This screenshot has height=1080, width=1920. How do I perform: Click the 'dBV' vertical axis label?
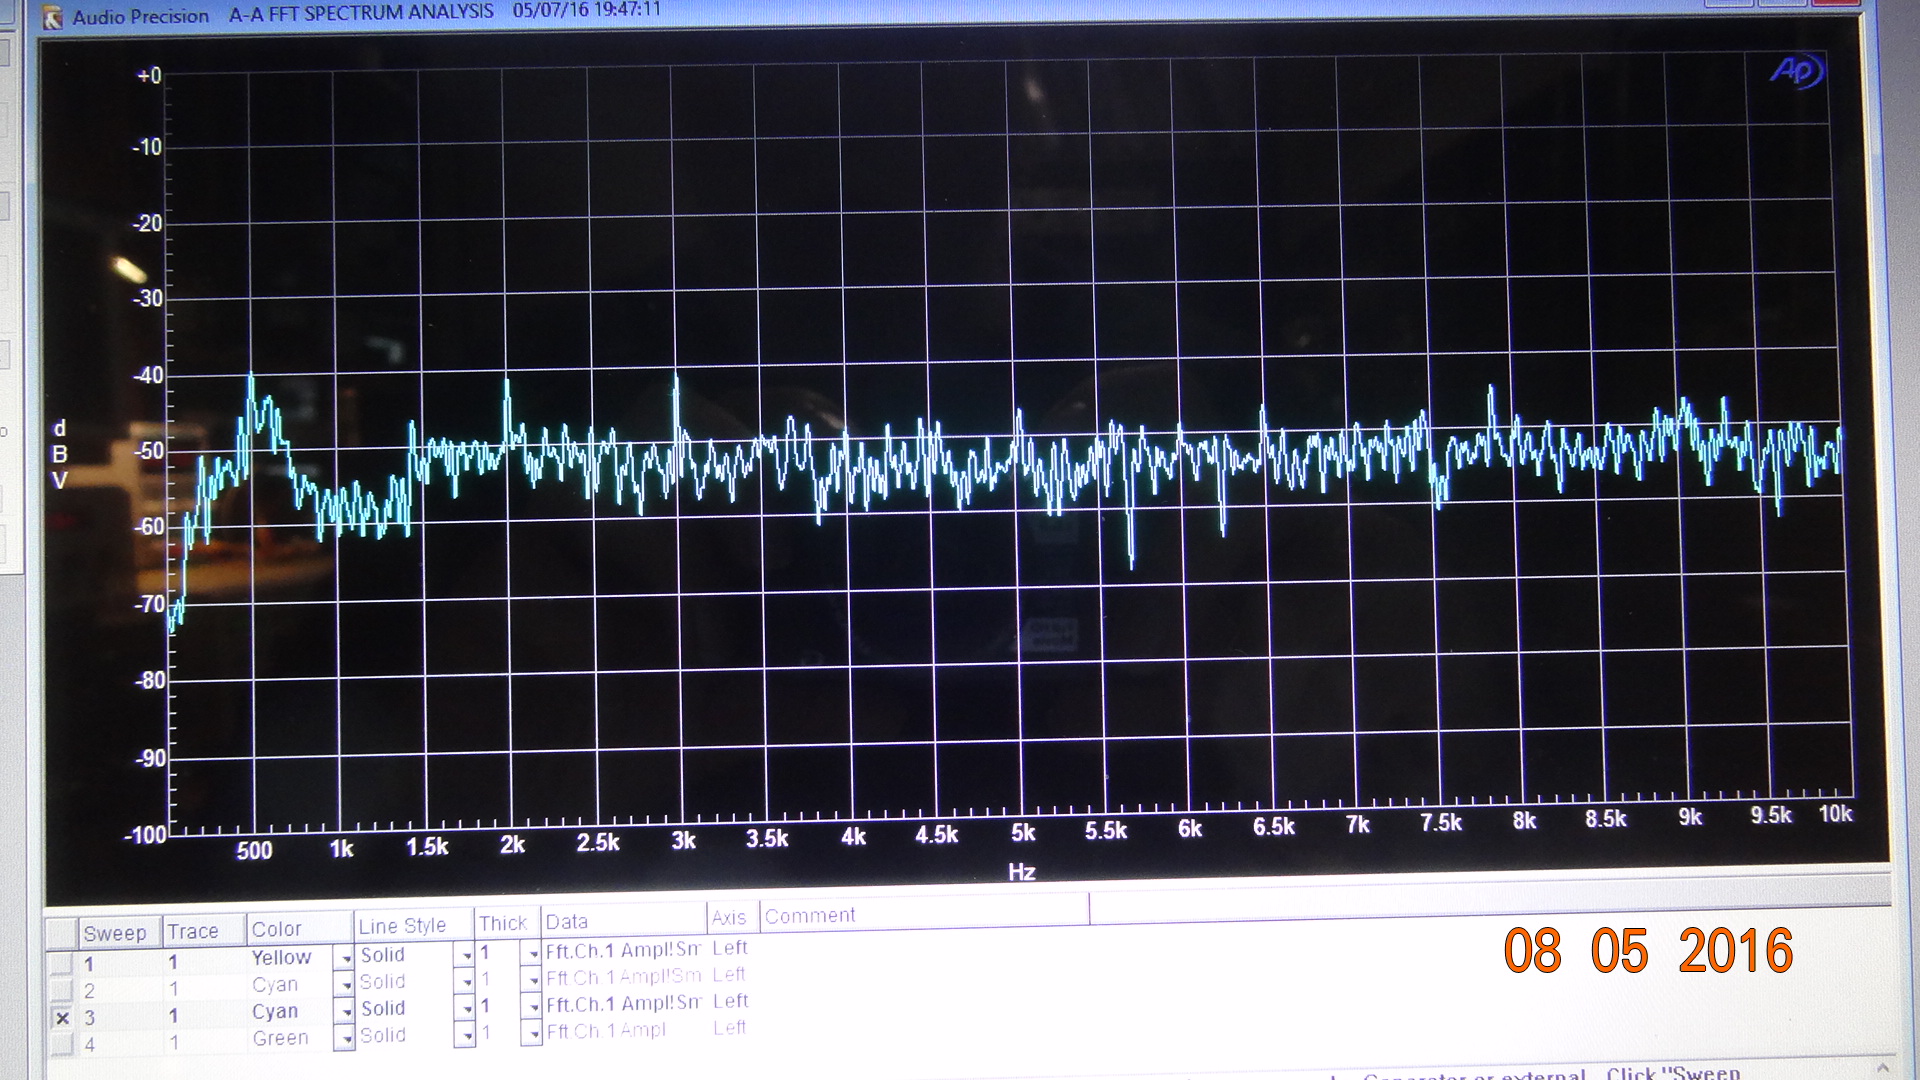[x=60, y=455]
